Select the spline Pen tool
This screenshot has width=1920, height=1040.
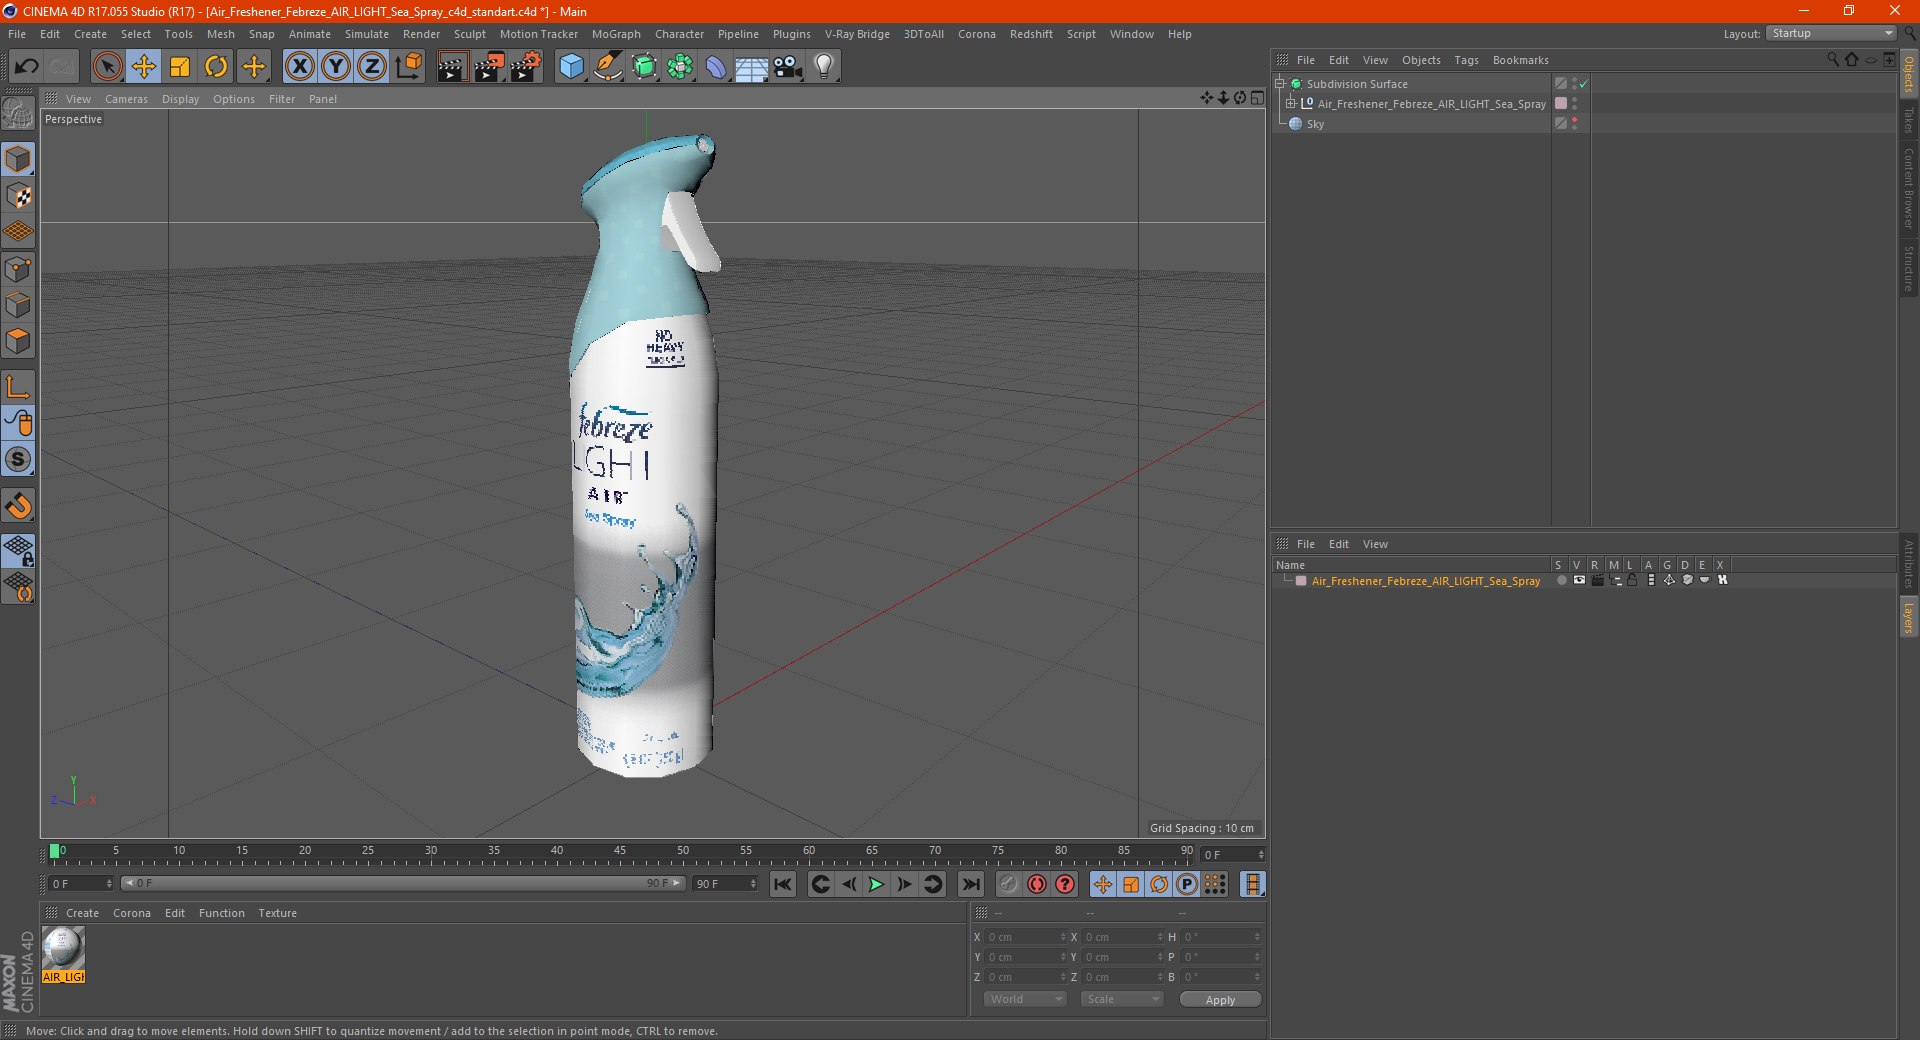(607, 67)
